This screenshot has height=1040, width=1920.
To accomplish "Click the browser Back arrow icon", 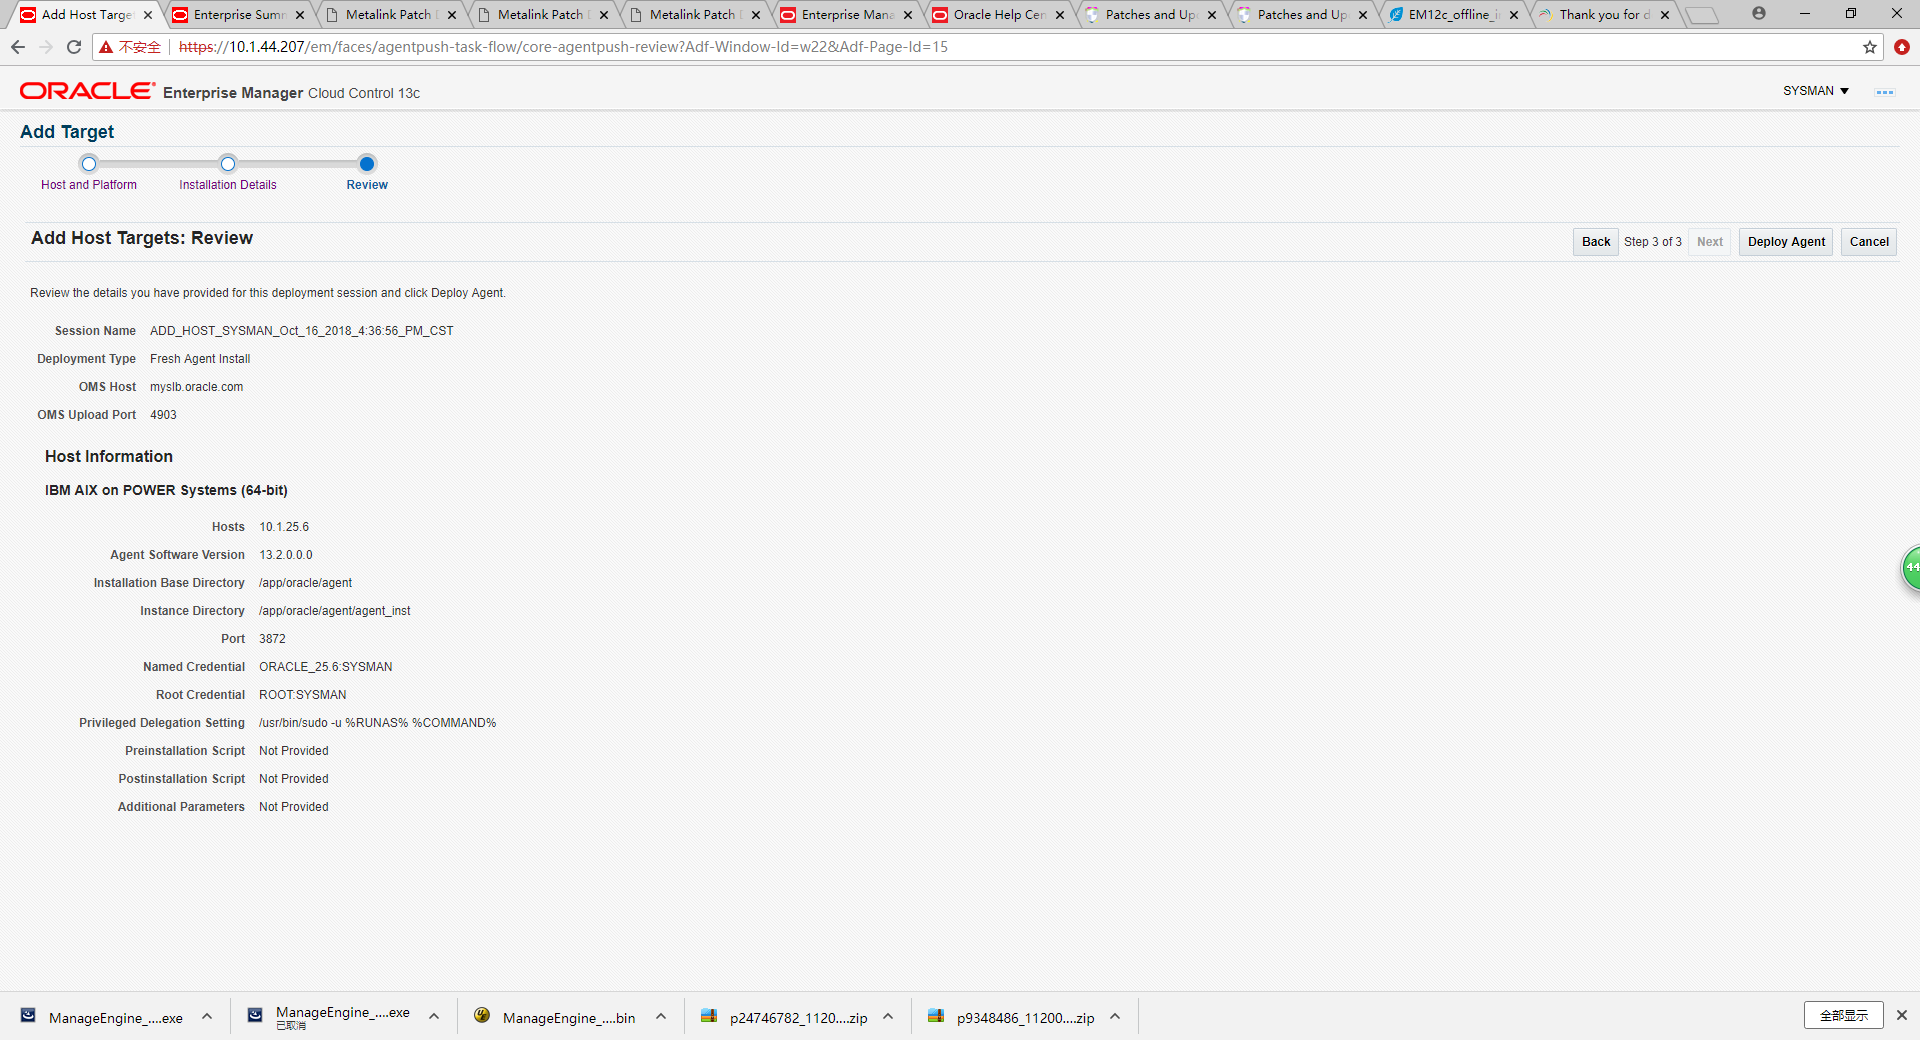I will [18, 47].
